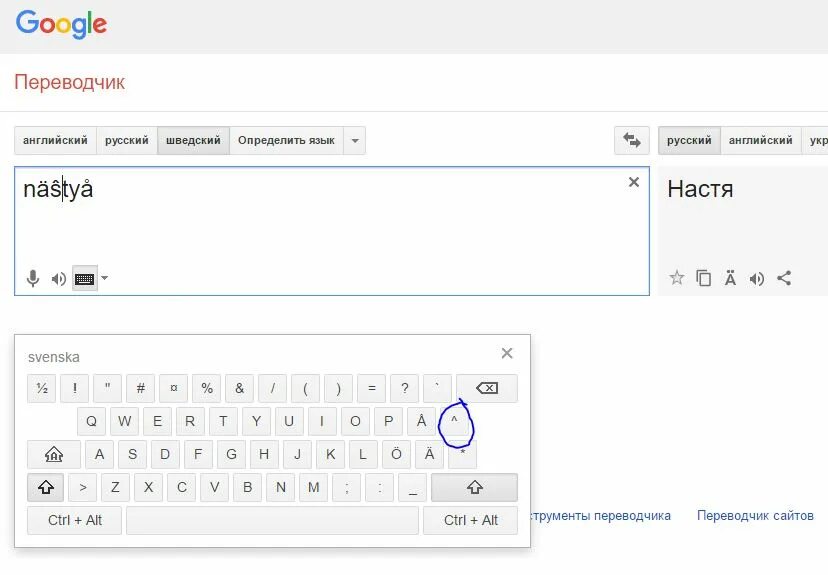Image resolution: width=828 pixels, height=575 pixels.
Task: Select русский as target language
Action: point(689,140)
